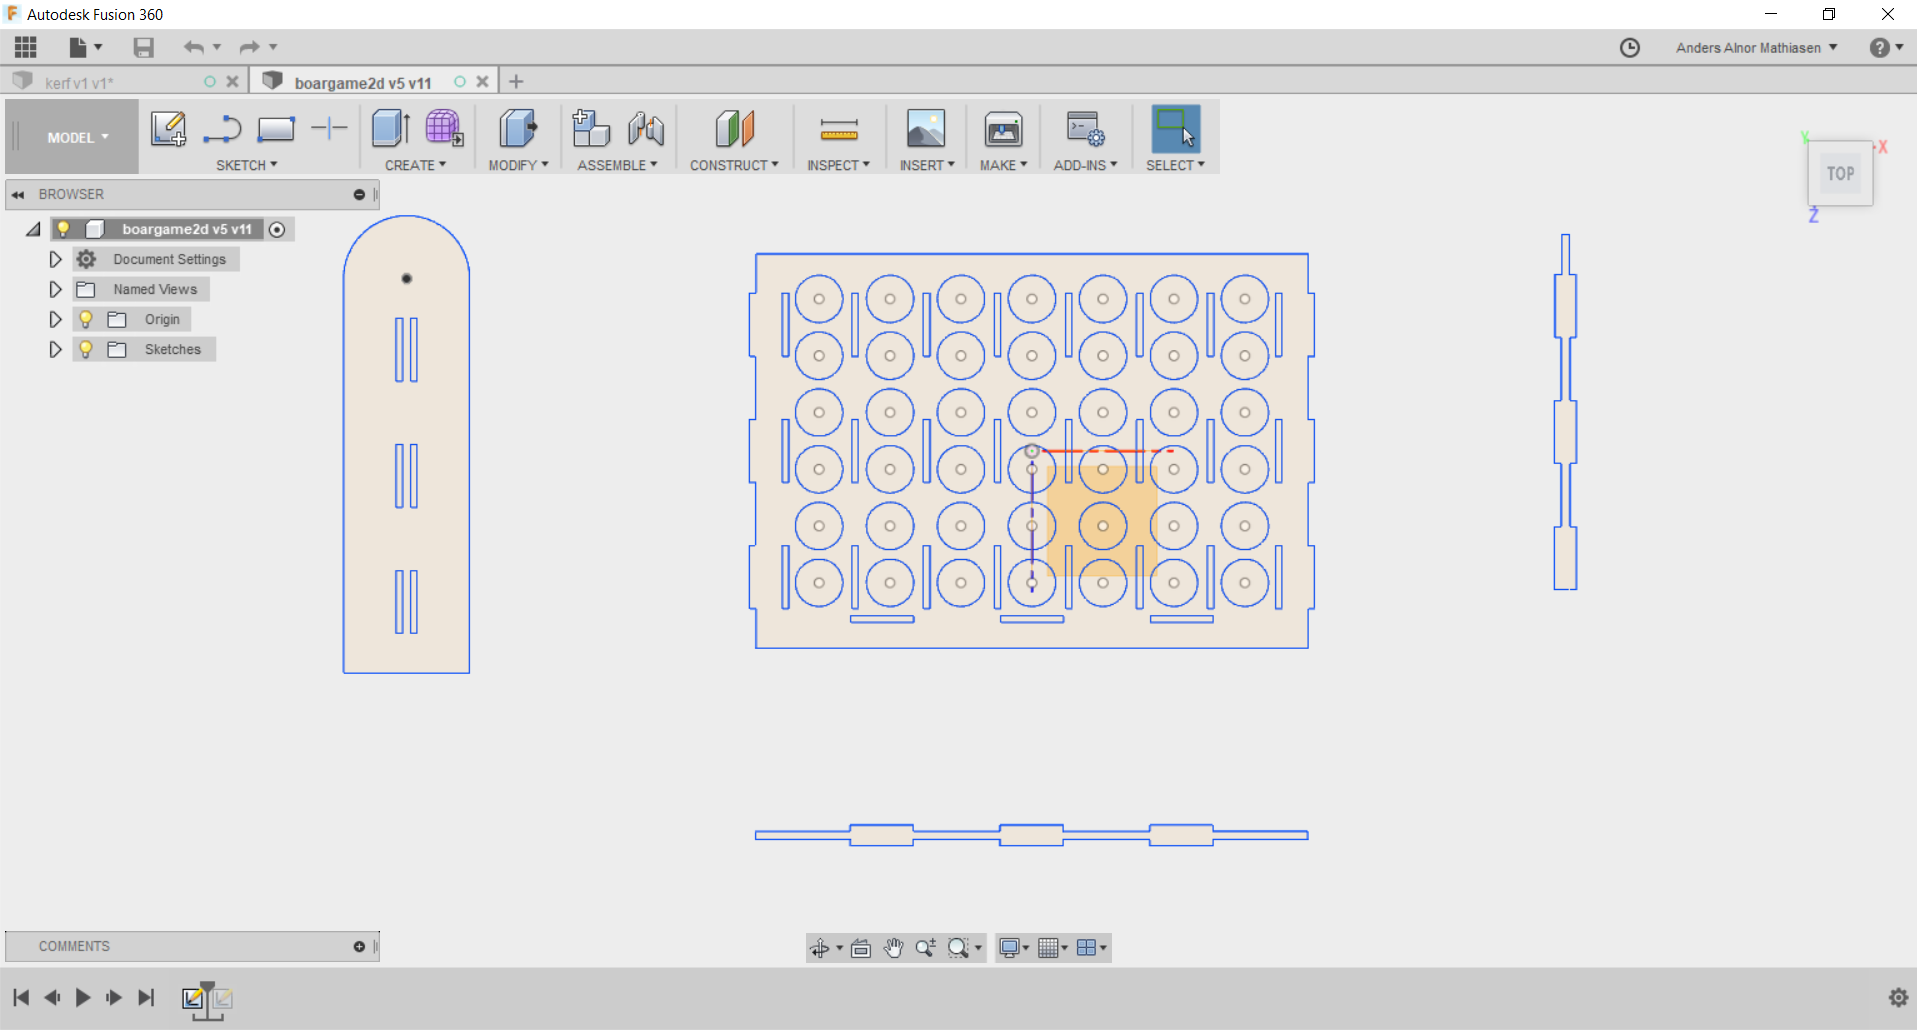Activate component radio button for boargame2d
Viewport: 1917px width, 1030px height.
pyautogui.click(x=277, y=230)
